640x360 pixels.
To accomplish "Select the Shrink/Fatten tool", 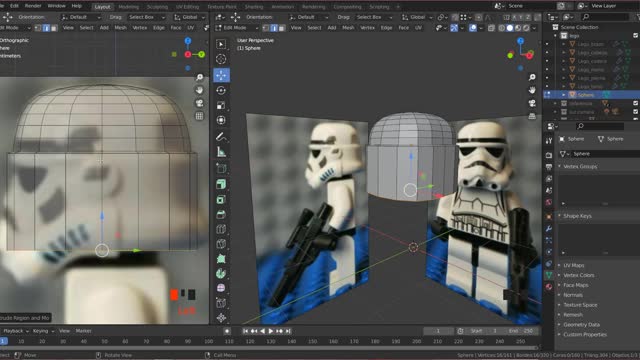I will pos(221,318).
